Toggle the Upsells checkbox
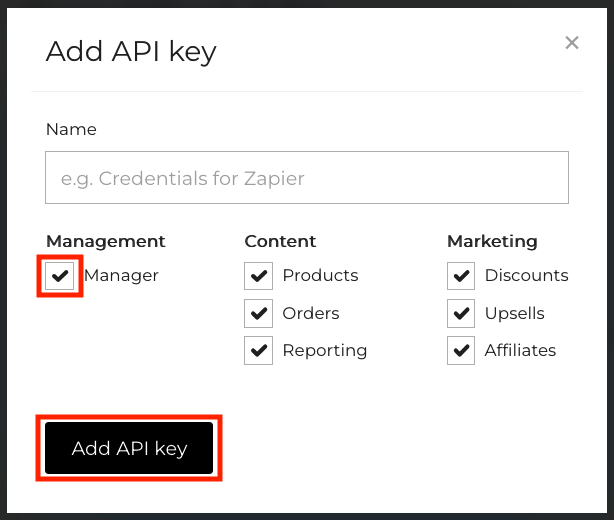Viewport: 614px width, 520px height. tap(461, 313)
